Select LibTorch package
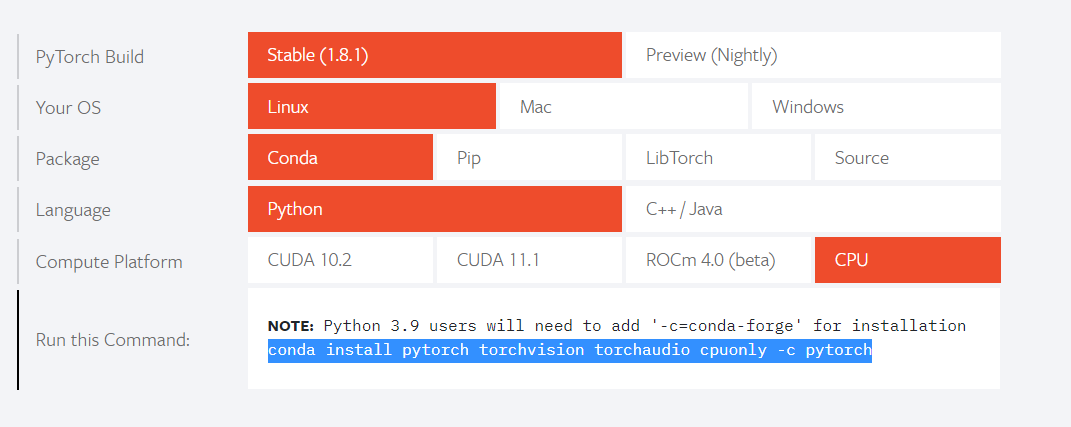1071x427 pixels. tap(718, 157)
